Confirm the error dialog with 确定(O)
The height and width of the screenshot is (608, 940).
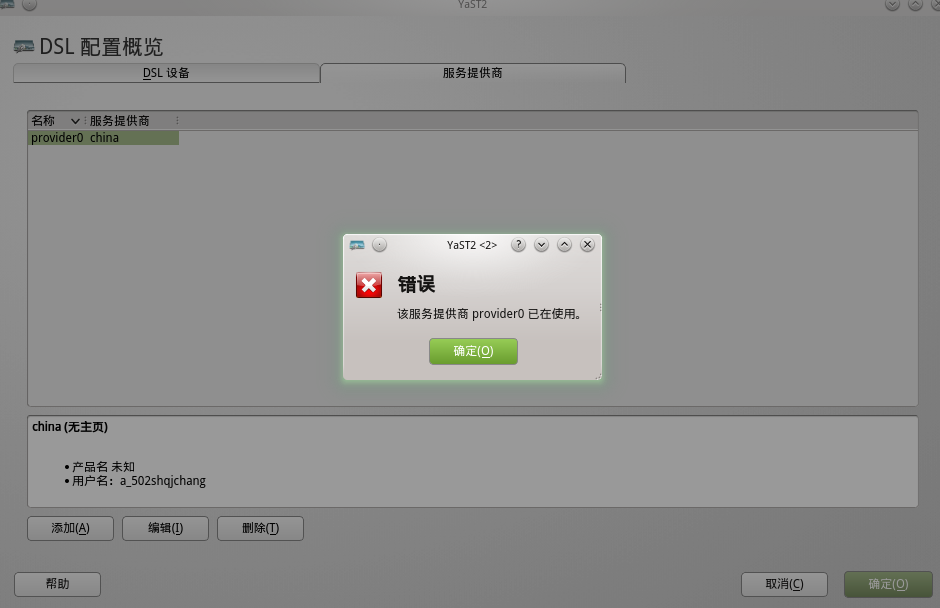pos(473,351)
